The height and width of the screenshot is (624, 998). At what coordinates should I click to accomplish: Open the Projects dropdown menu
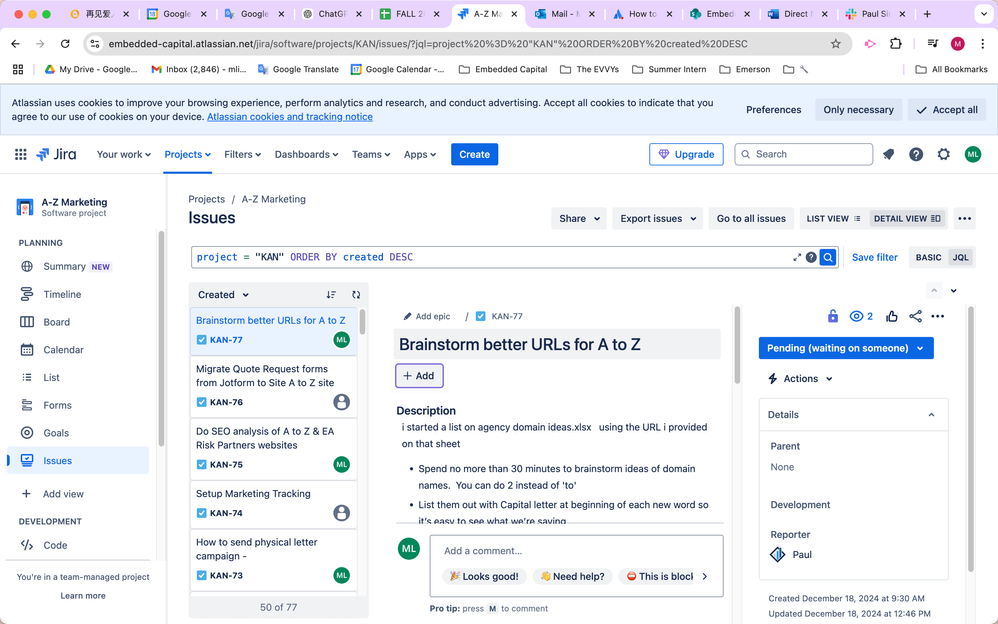point(187,154)
